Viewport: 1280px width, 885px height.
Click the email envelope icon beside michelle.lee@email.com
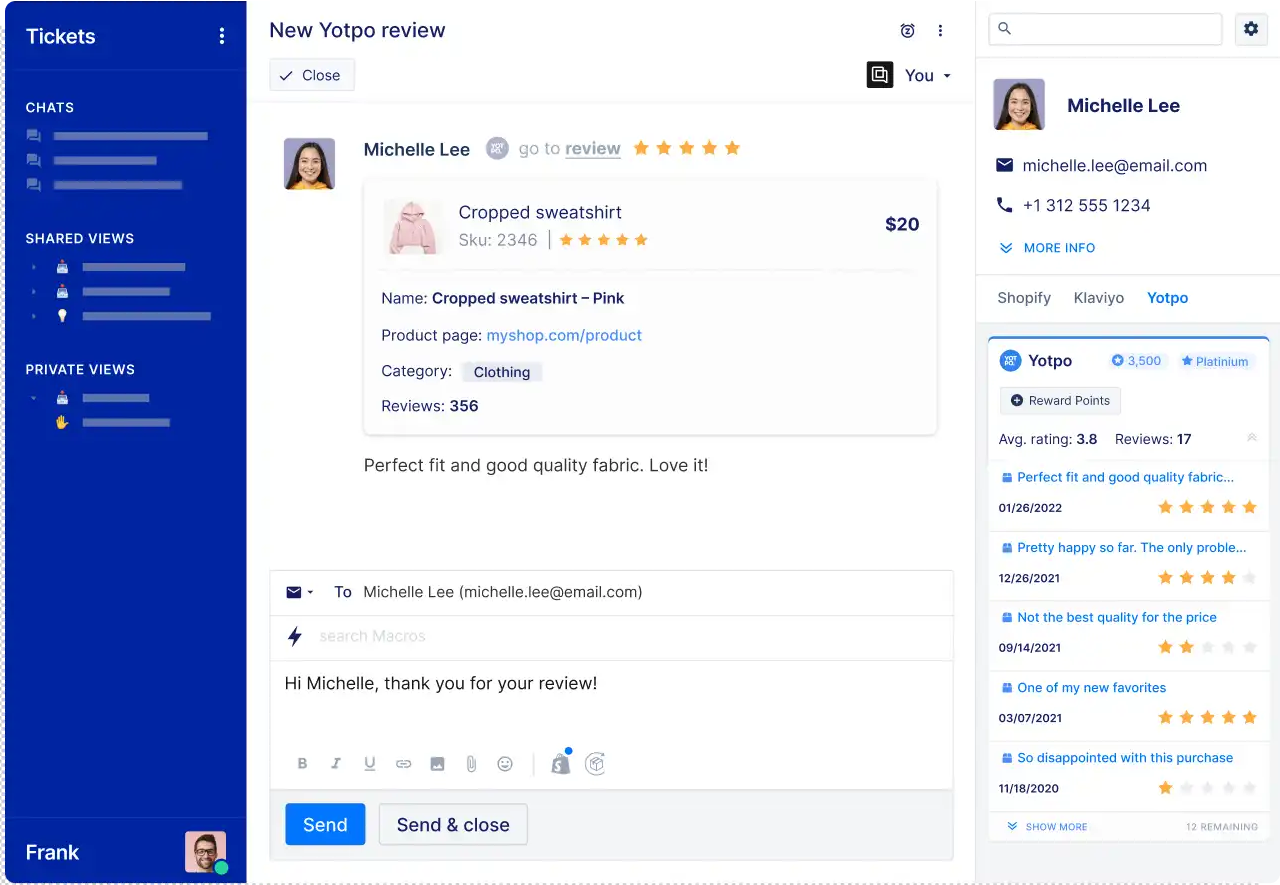1005,165
